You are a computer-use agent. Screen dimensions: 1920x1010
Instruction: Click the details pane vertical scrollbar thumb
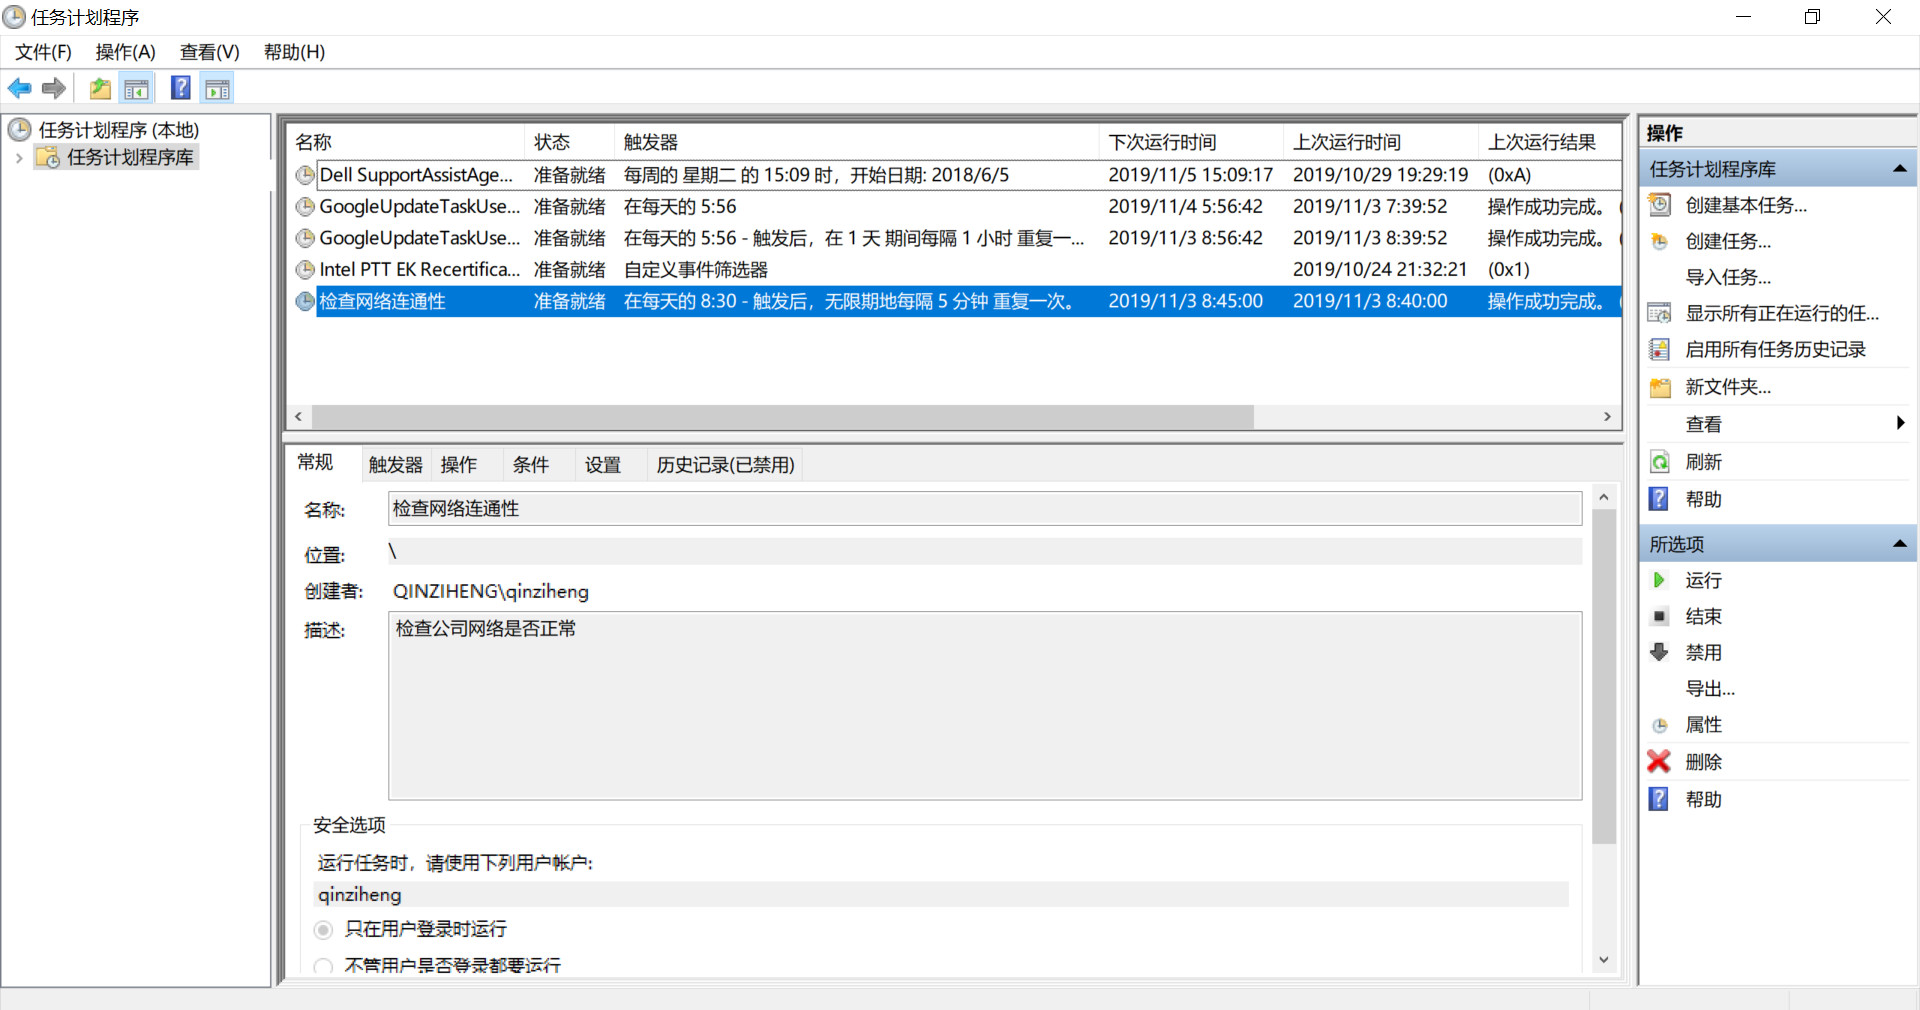pyautogui.click(x=1604, y=677)
